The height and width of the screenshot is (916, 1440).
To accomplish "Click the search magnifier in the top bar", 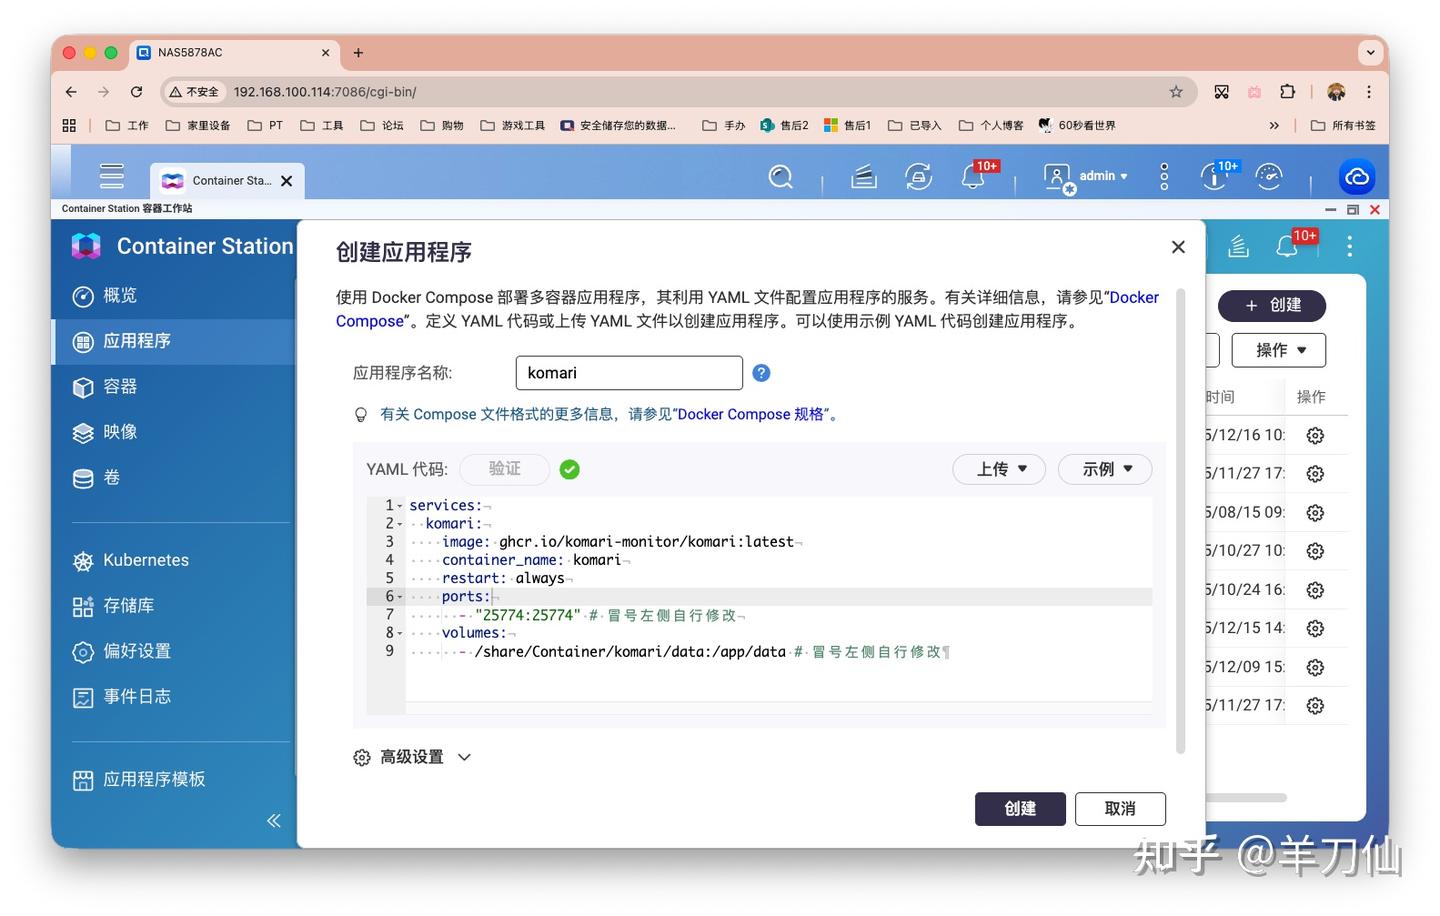I will coord(780,176).
